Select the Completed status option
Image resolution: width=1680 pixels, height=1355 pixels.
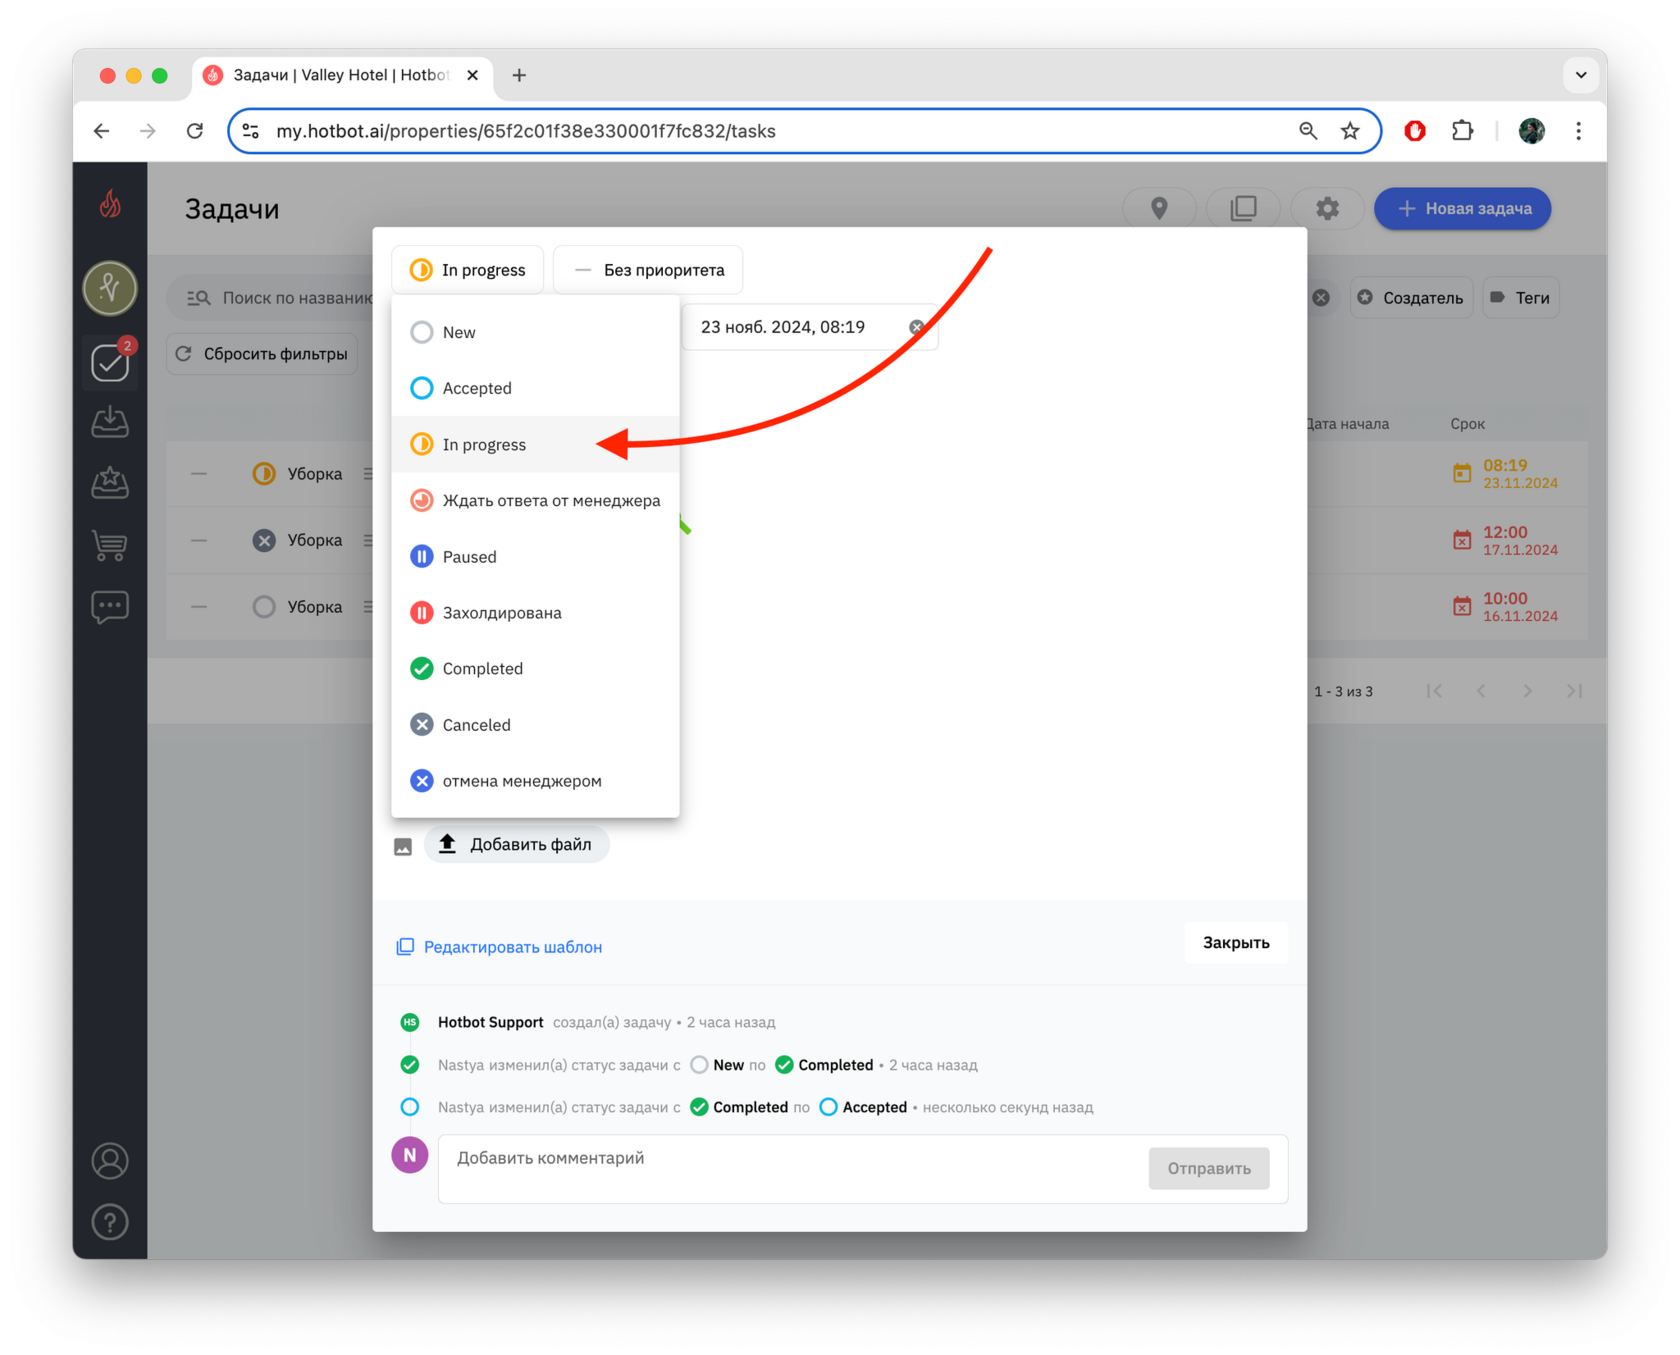pos(535,668)
